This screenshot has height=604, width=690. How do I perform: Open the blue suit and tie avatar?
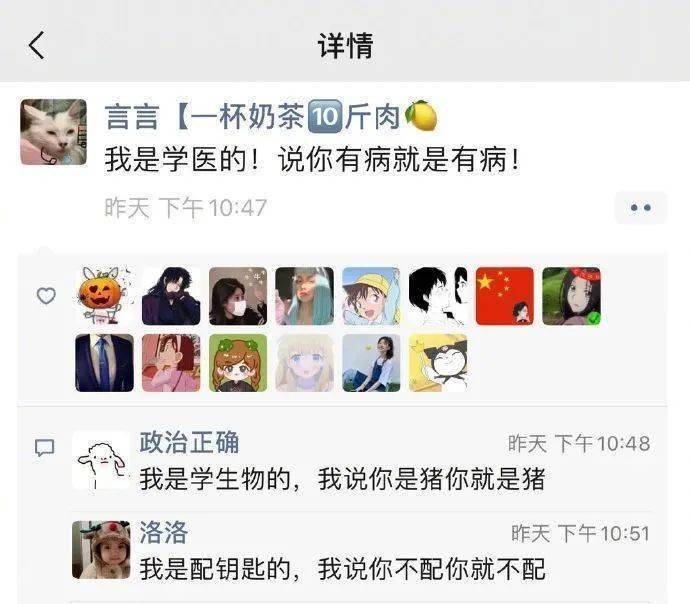[x=104, y=362]
